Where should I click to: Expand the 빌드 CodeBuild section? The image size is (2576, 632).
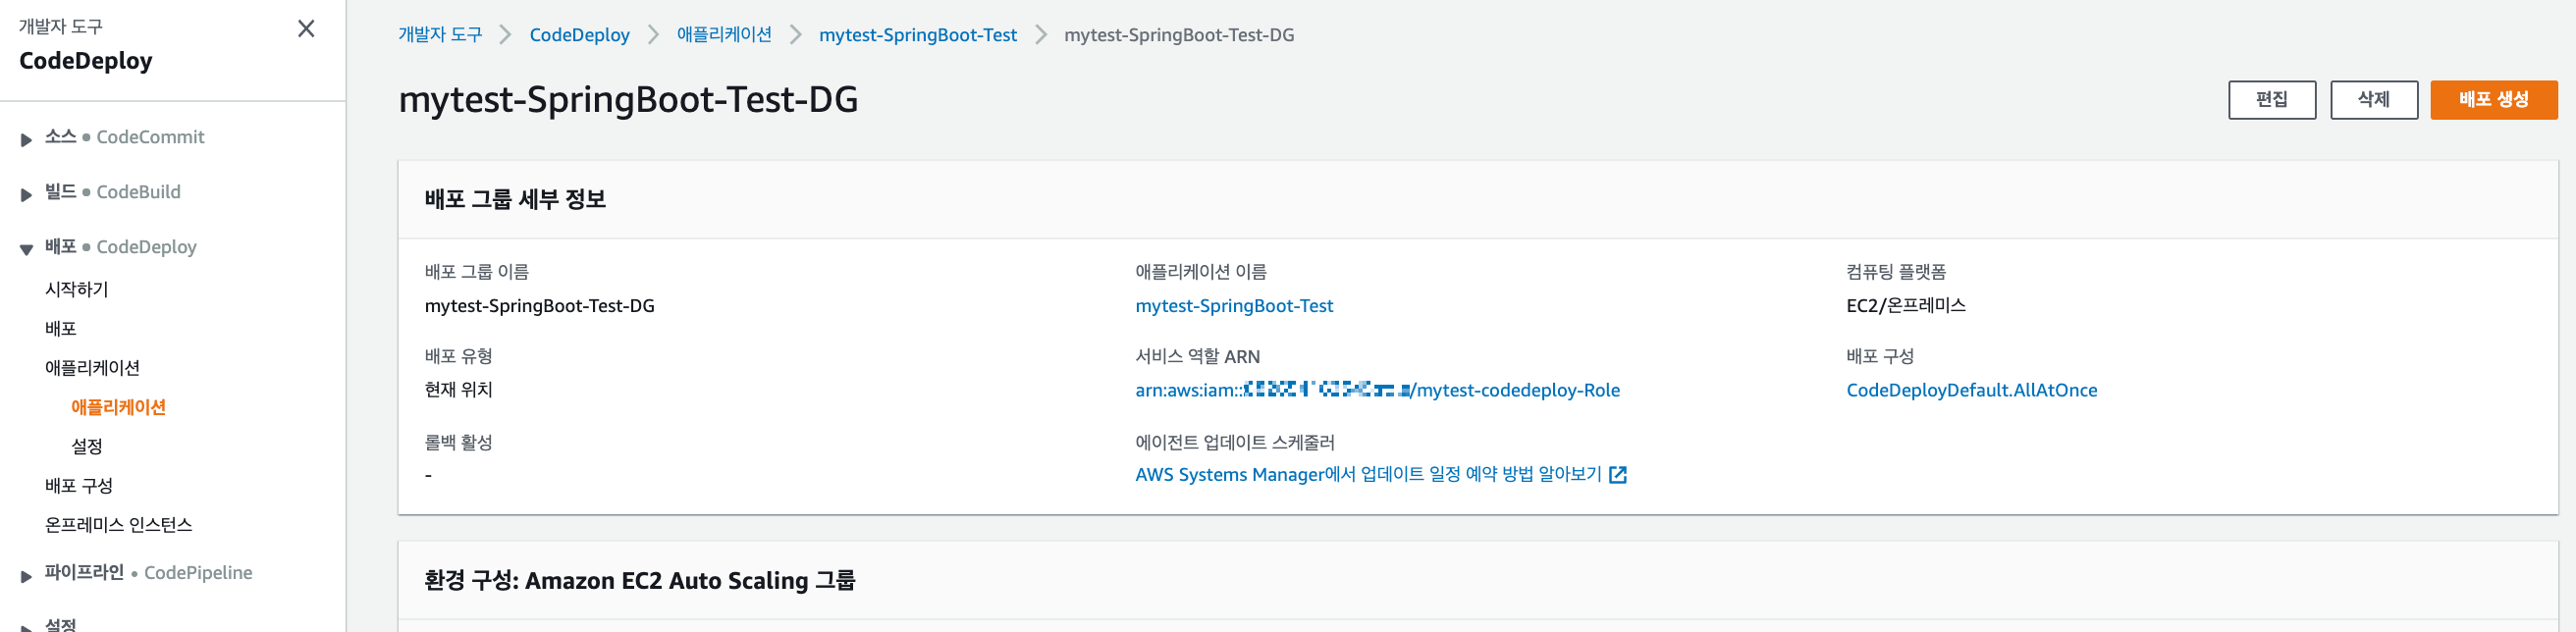click(x=26, y=195)
